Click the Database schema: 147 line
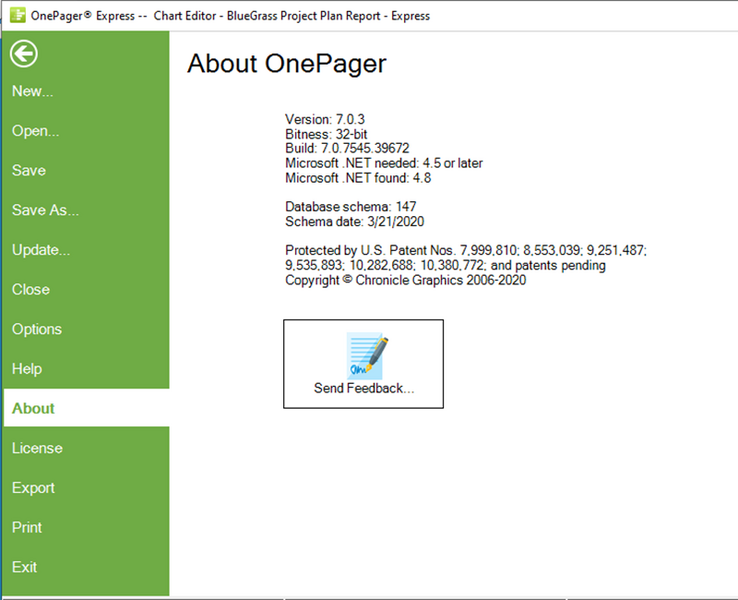The width and height of the screenshot is (738, 600). 351,207
